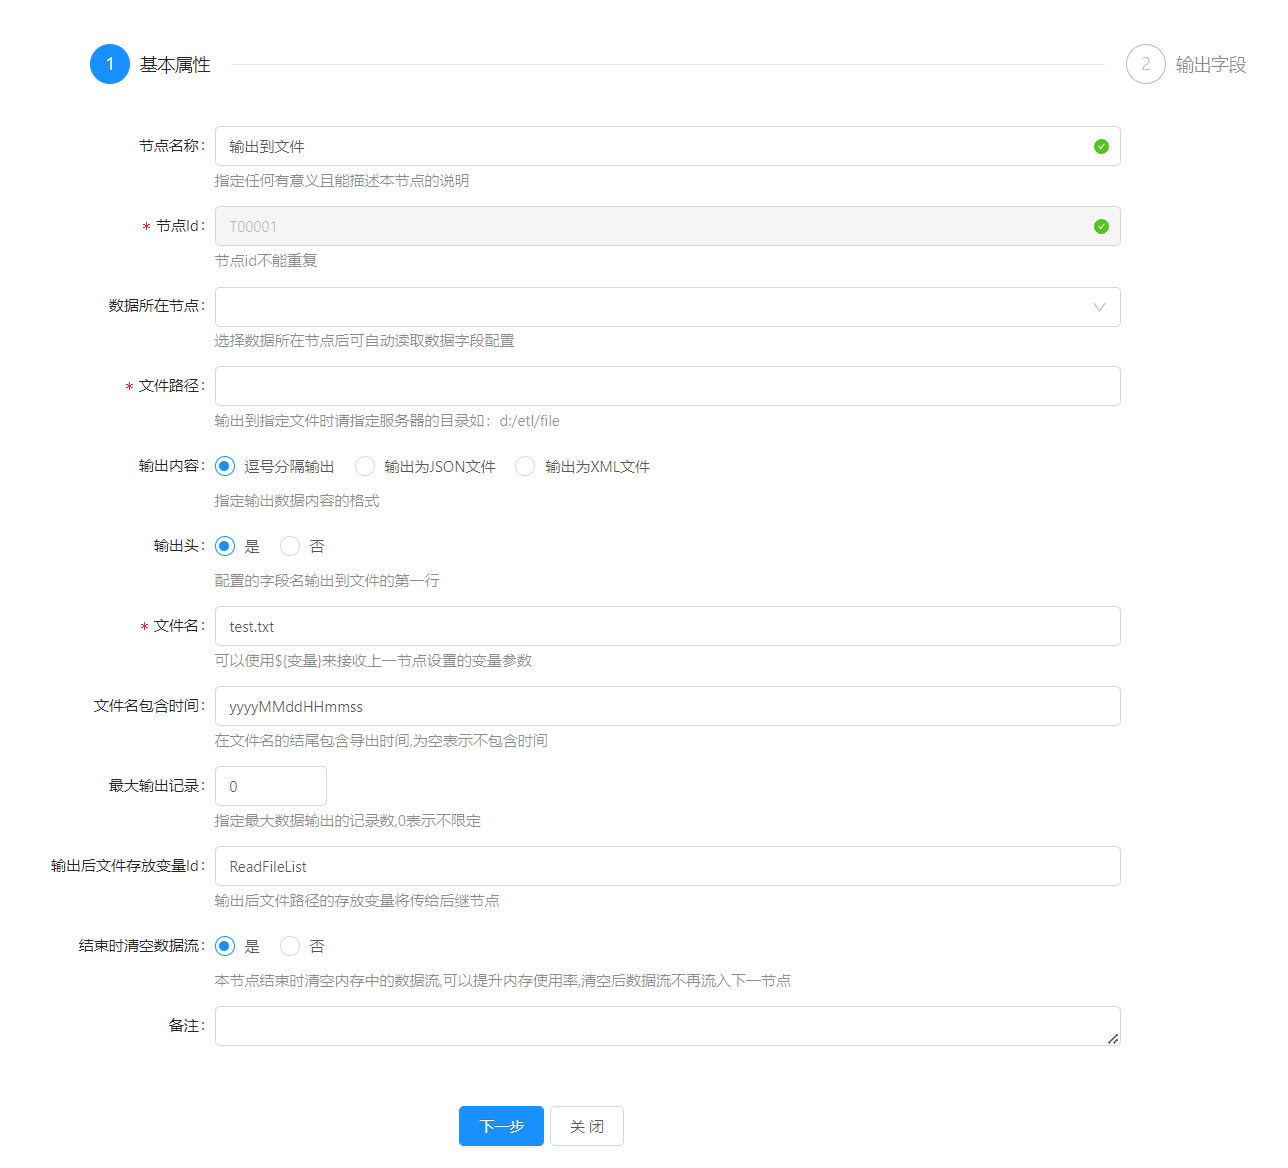
Task: Click into the 文件名 field with test.txt
Action: [667, 627]
